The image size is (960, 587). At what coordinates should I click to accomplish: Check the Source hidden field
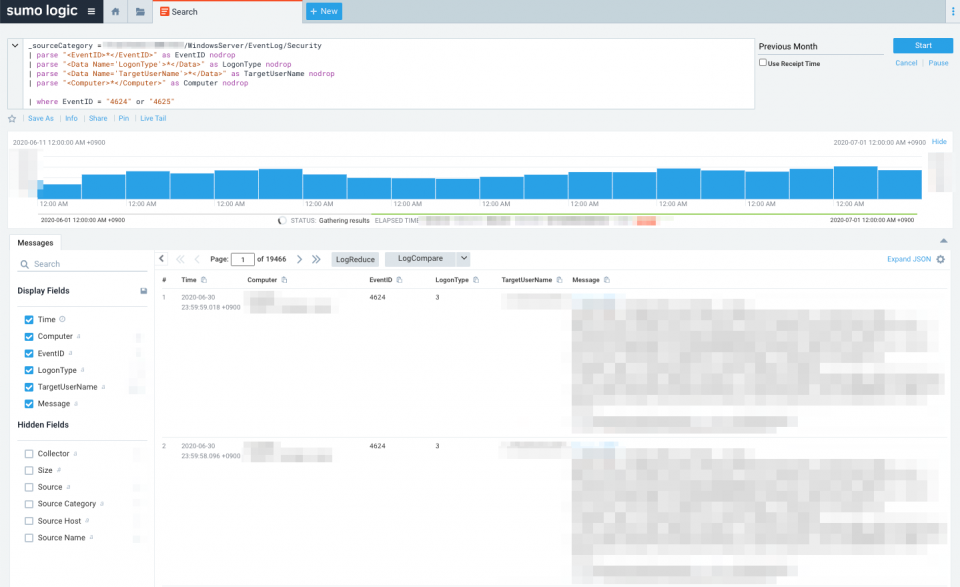(29, 487)
